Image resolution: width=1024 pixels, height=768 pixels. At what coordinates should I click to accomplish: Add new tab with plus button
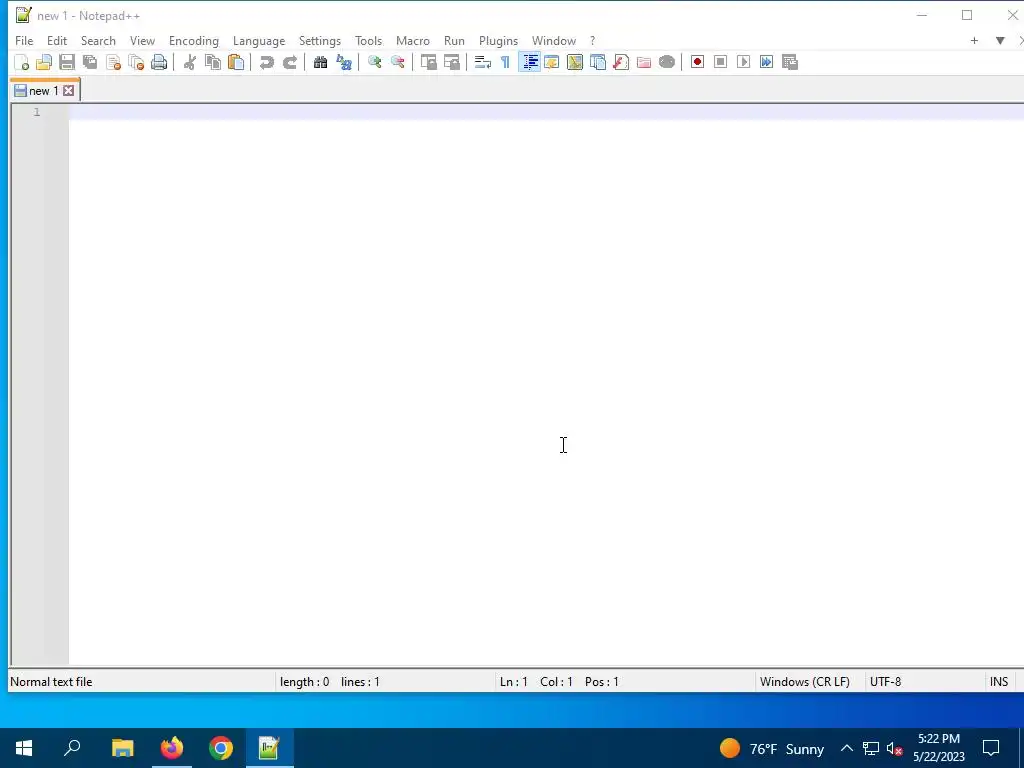974,40
